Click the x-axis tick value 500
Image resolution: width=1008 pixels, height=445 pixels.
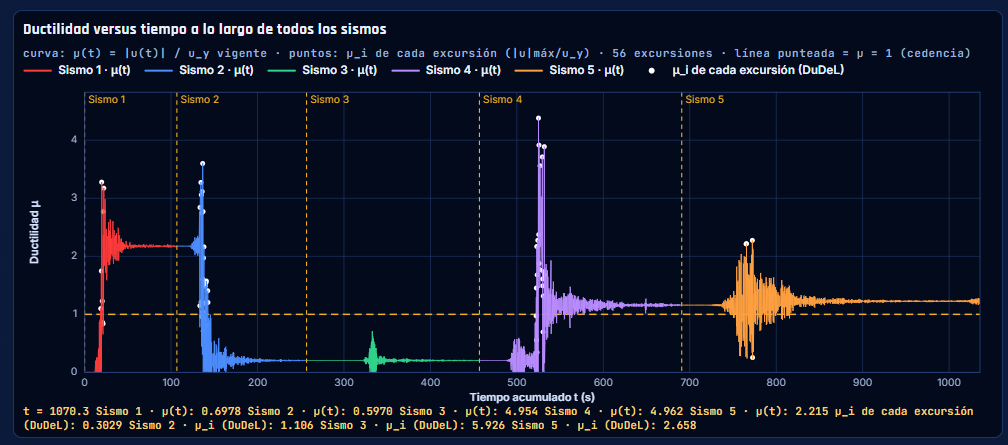point(516,382)
